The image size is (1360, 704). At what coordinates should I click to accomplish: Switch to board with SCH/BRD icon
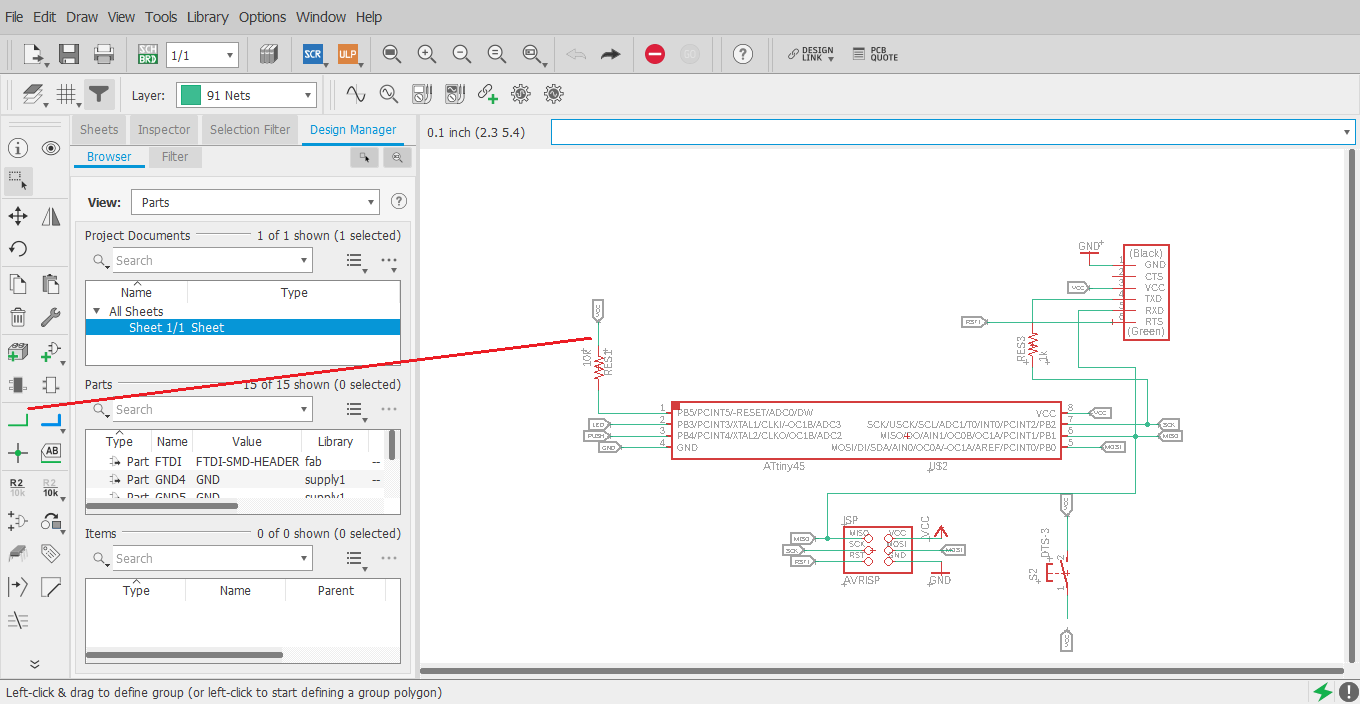[x=148, y=54]
